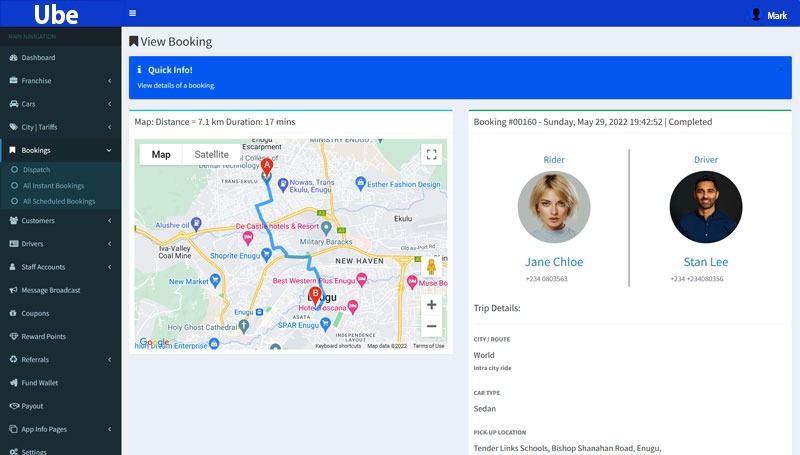Click red marker A on the map

click(266, 167)
